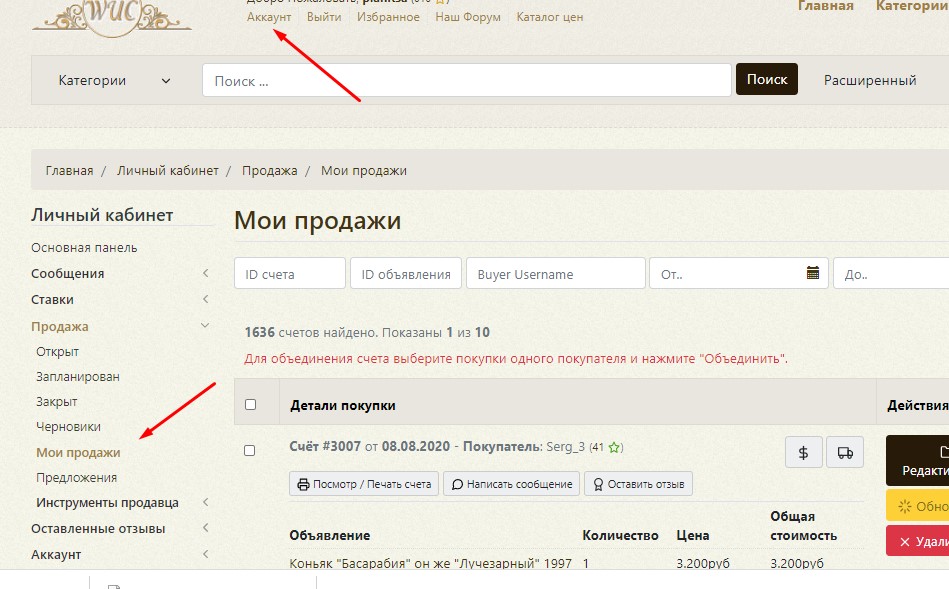The width and height of the screenshot is (949, 589).
Task: Click the star rating next to Serg_3
Action: 616,447
